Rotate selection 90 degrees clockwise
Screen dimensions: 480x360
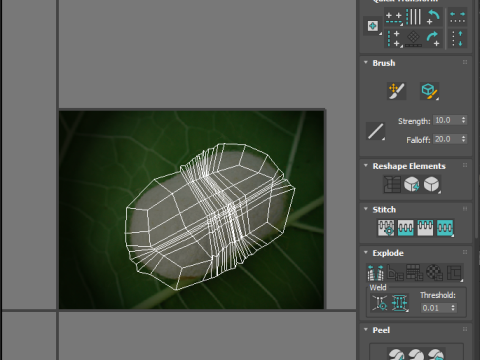(x=433, y=39)
